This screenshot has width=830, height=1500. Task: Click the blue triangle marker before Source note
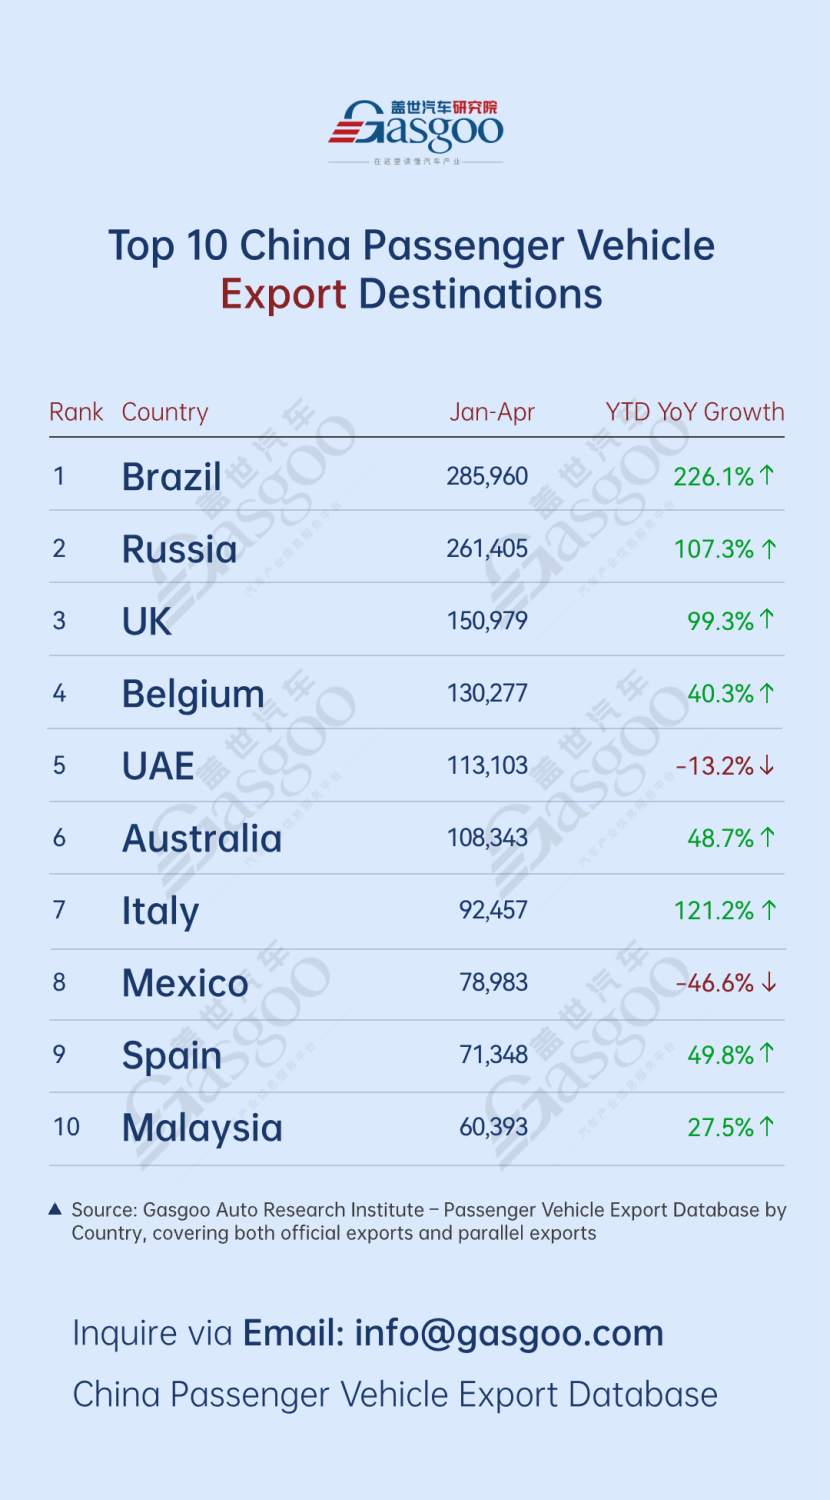coord(56,1210)
